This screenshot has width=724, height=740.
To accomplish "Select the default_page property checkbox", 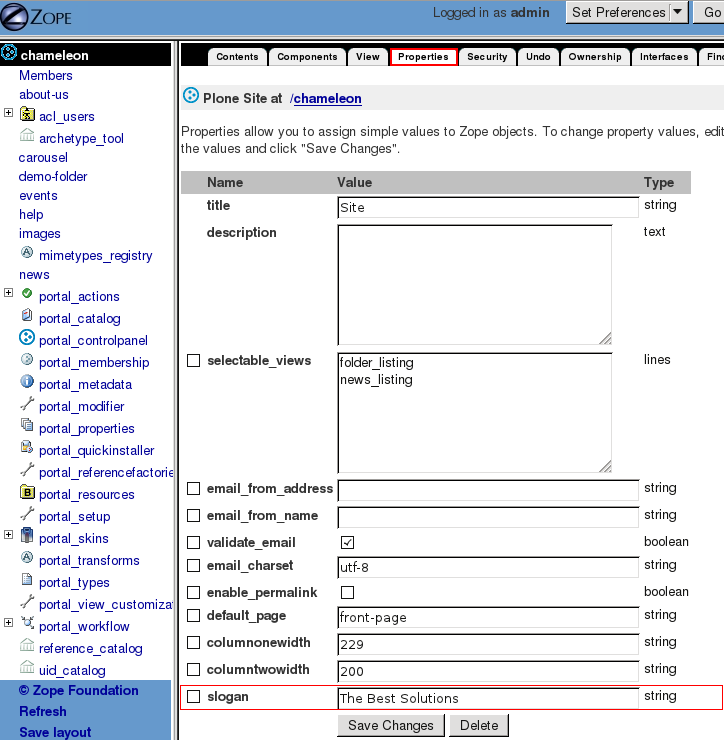I will point(194,615).
